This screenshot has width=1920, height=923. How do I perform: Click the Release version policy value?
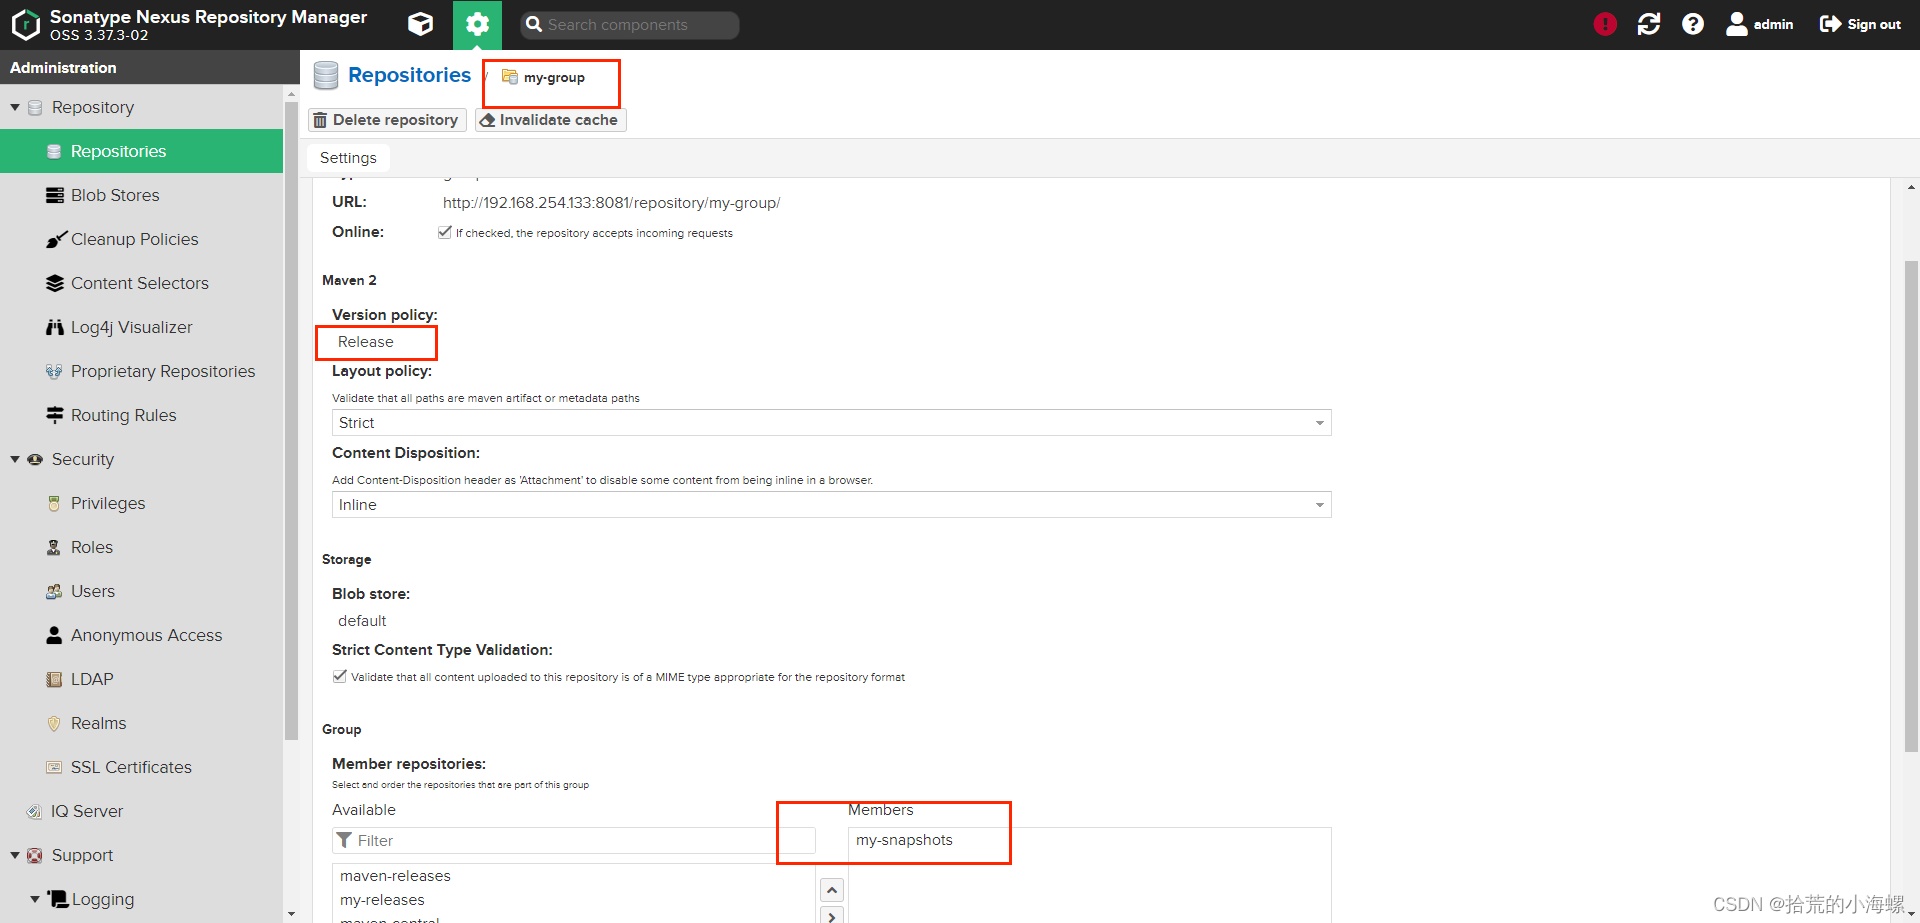[x=366, y=342]
